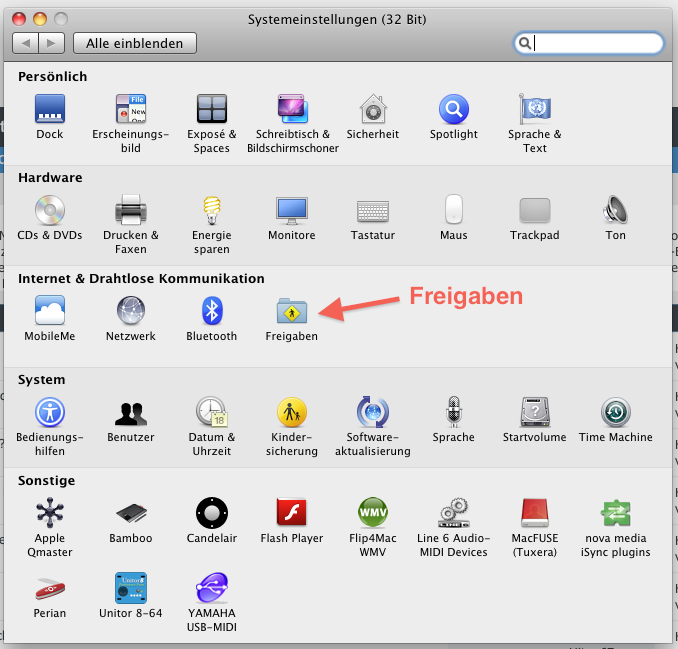Open Sprache speech settings microphone icon
Screen dimensions: 678x649
pos(454,412)
